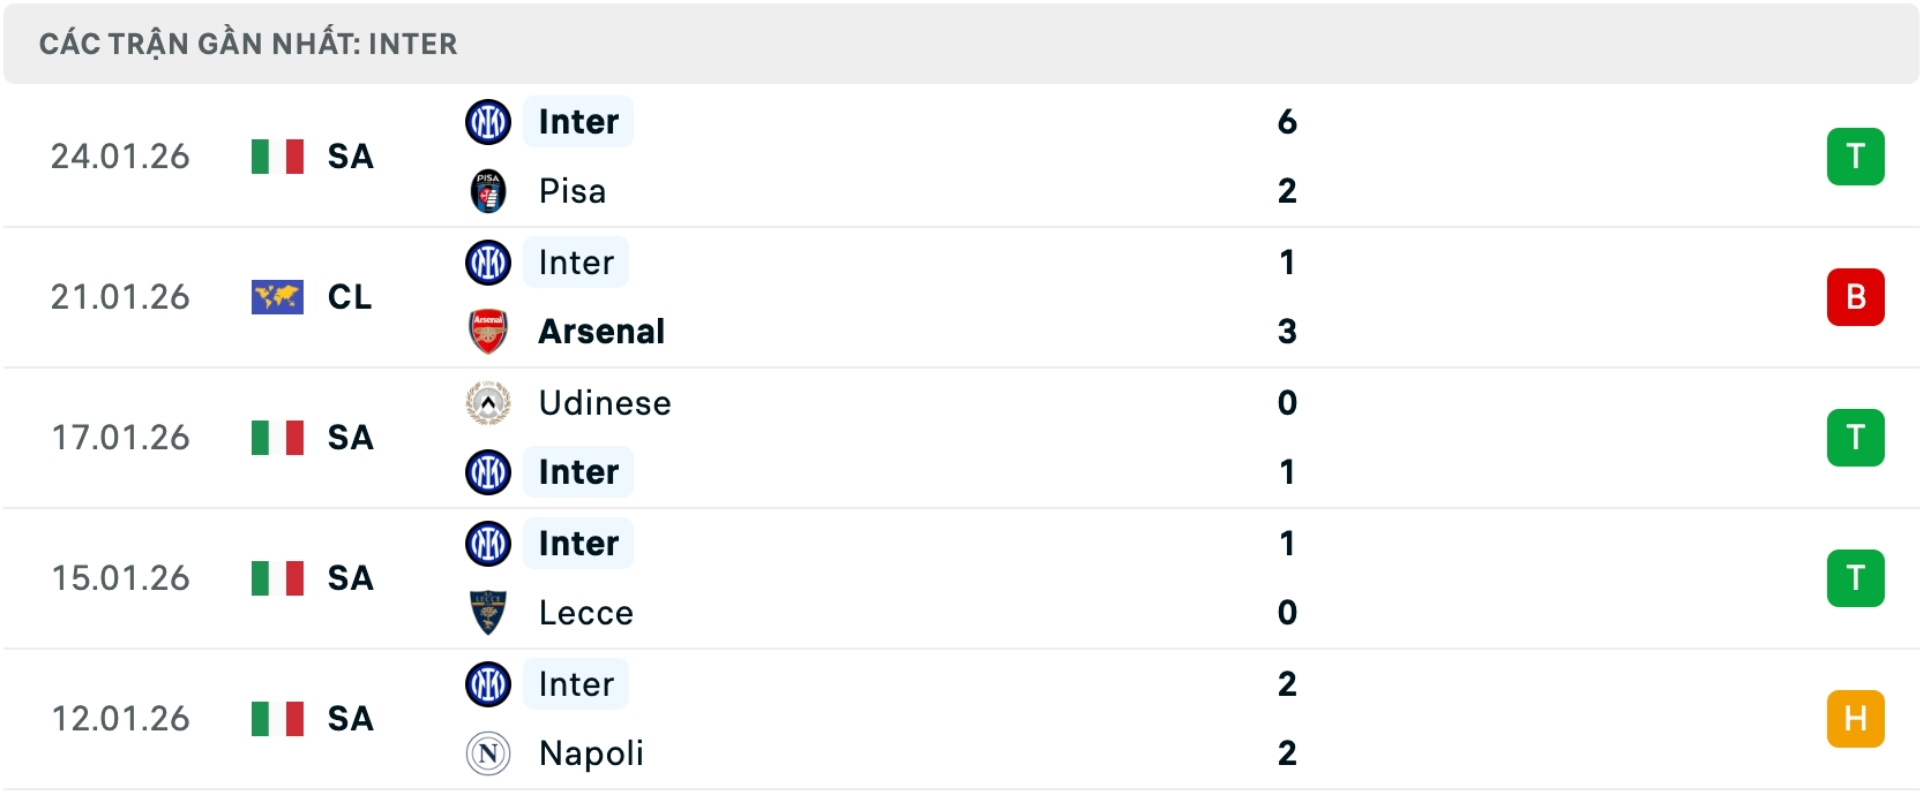The image size is (1920, 792).
Task: Toggle the green T result badge for Pisa match
Action: click(1857, 156)
